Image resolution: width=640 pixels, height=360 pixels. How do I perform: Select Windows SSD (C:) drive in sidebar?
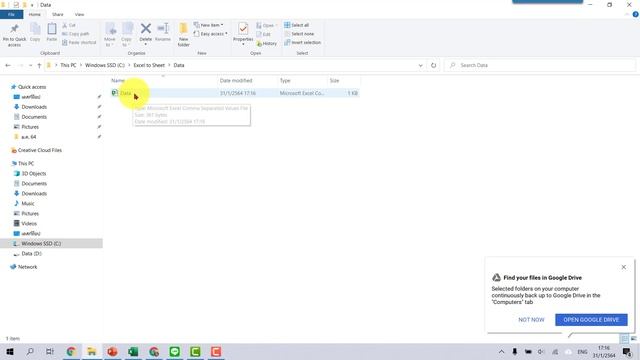coord(51,243)
